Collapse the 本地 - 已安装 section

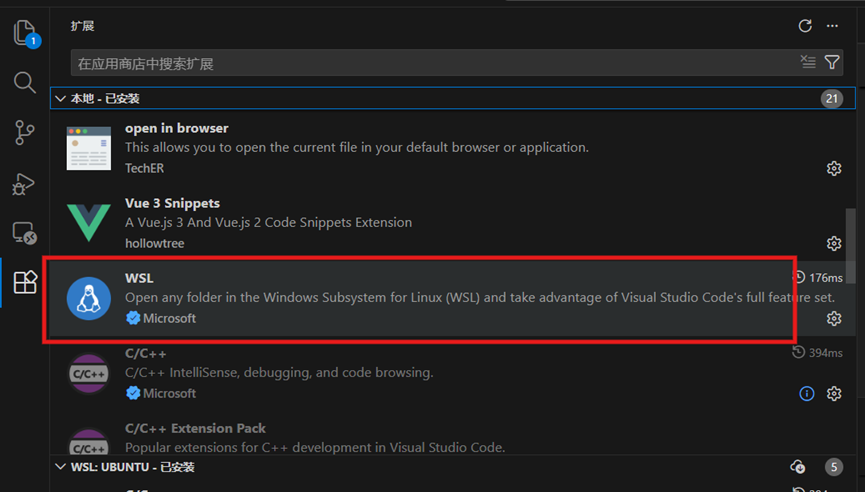(61, 99)
